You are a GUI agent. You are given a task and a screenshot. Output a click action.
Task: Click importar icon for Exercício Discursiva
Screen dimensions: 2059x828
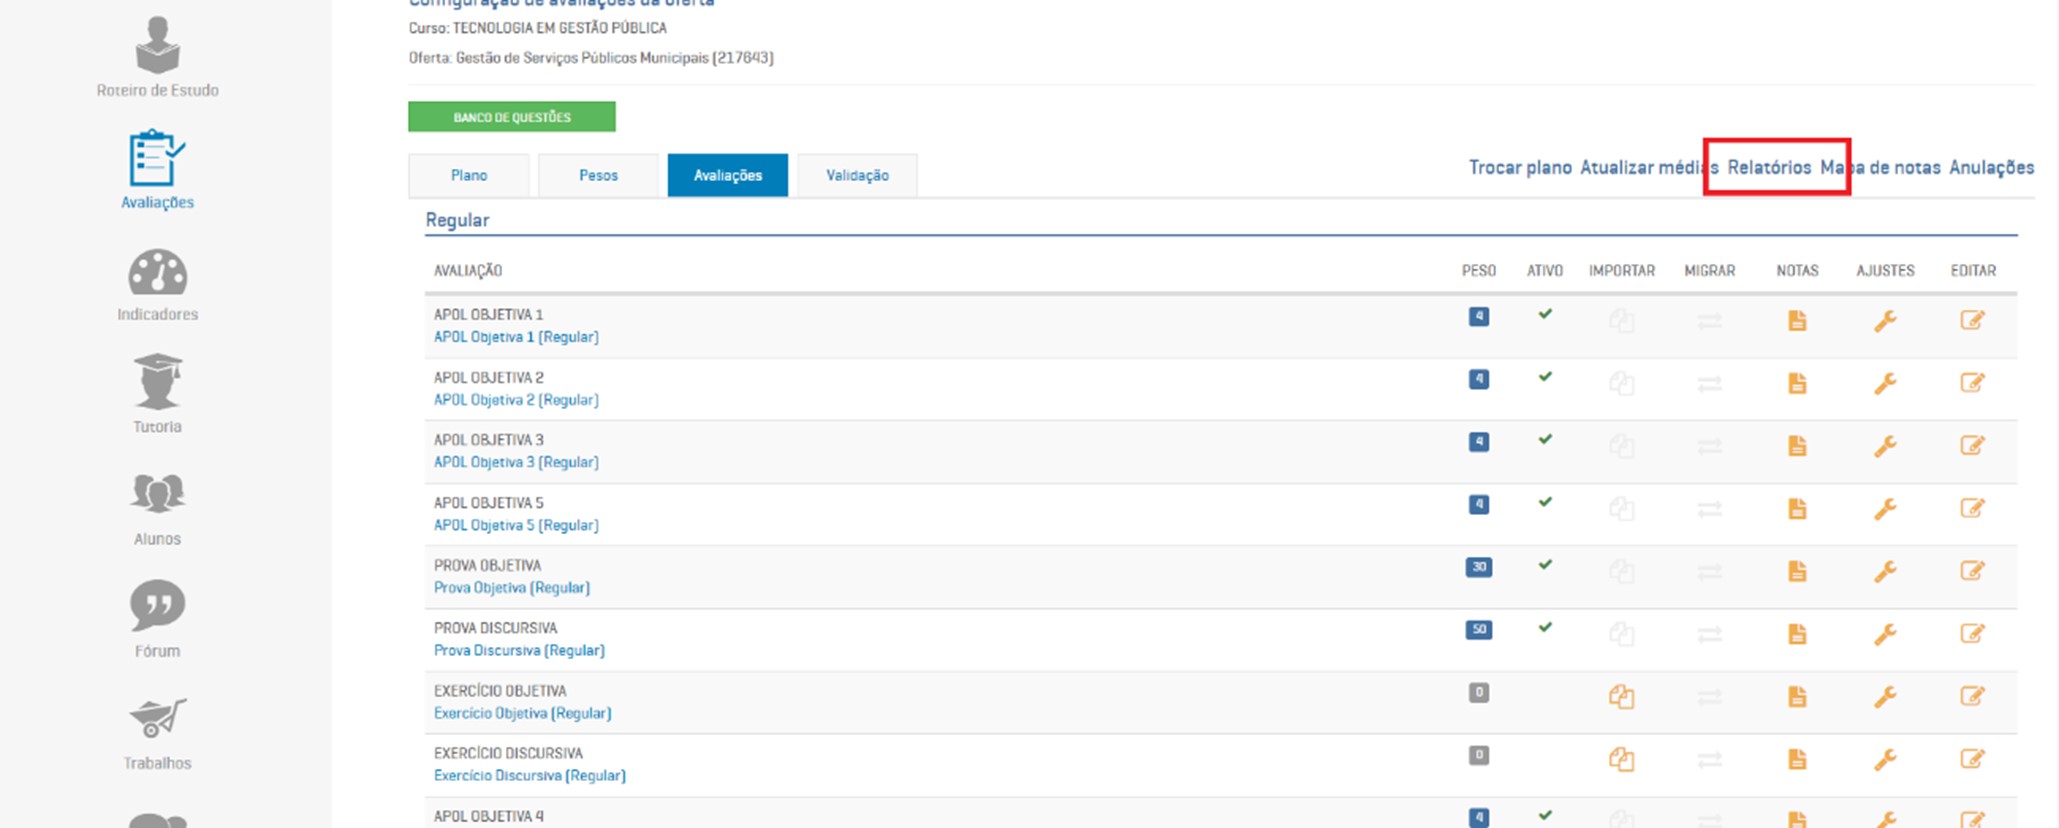[1621, 760]
